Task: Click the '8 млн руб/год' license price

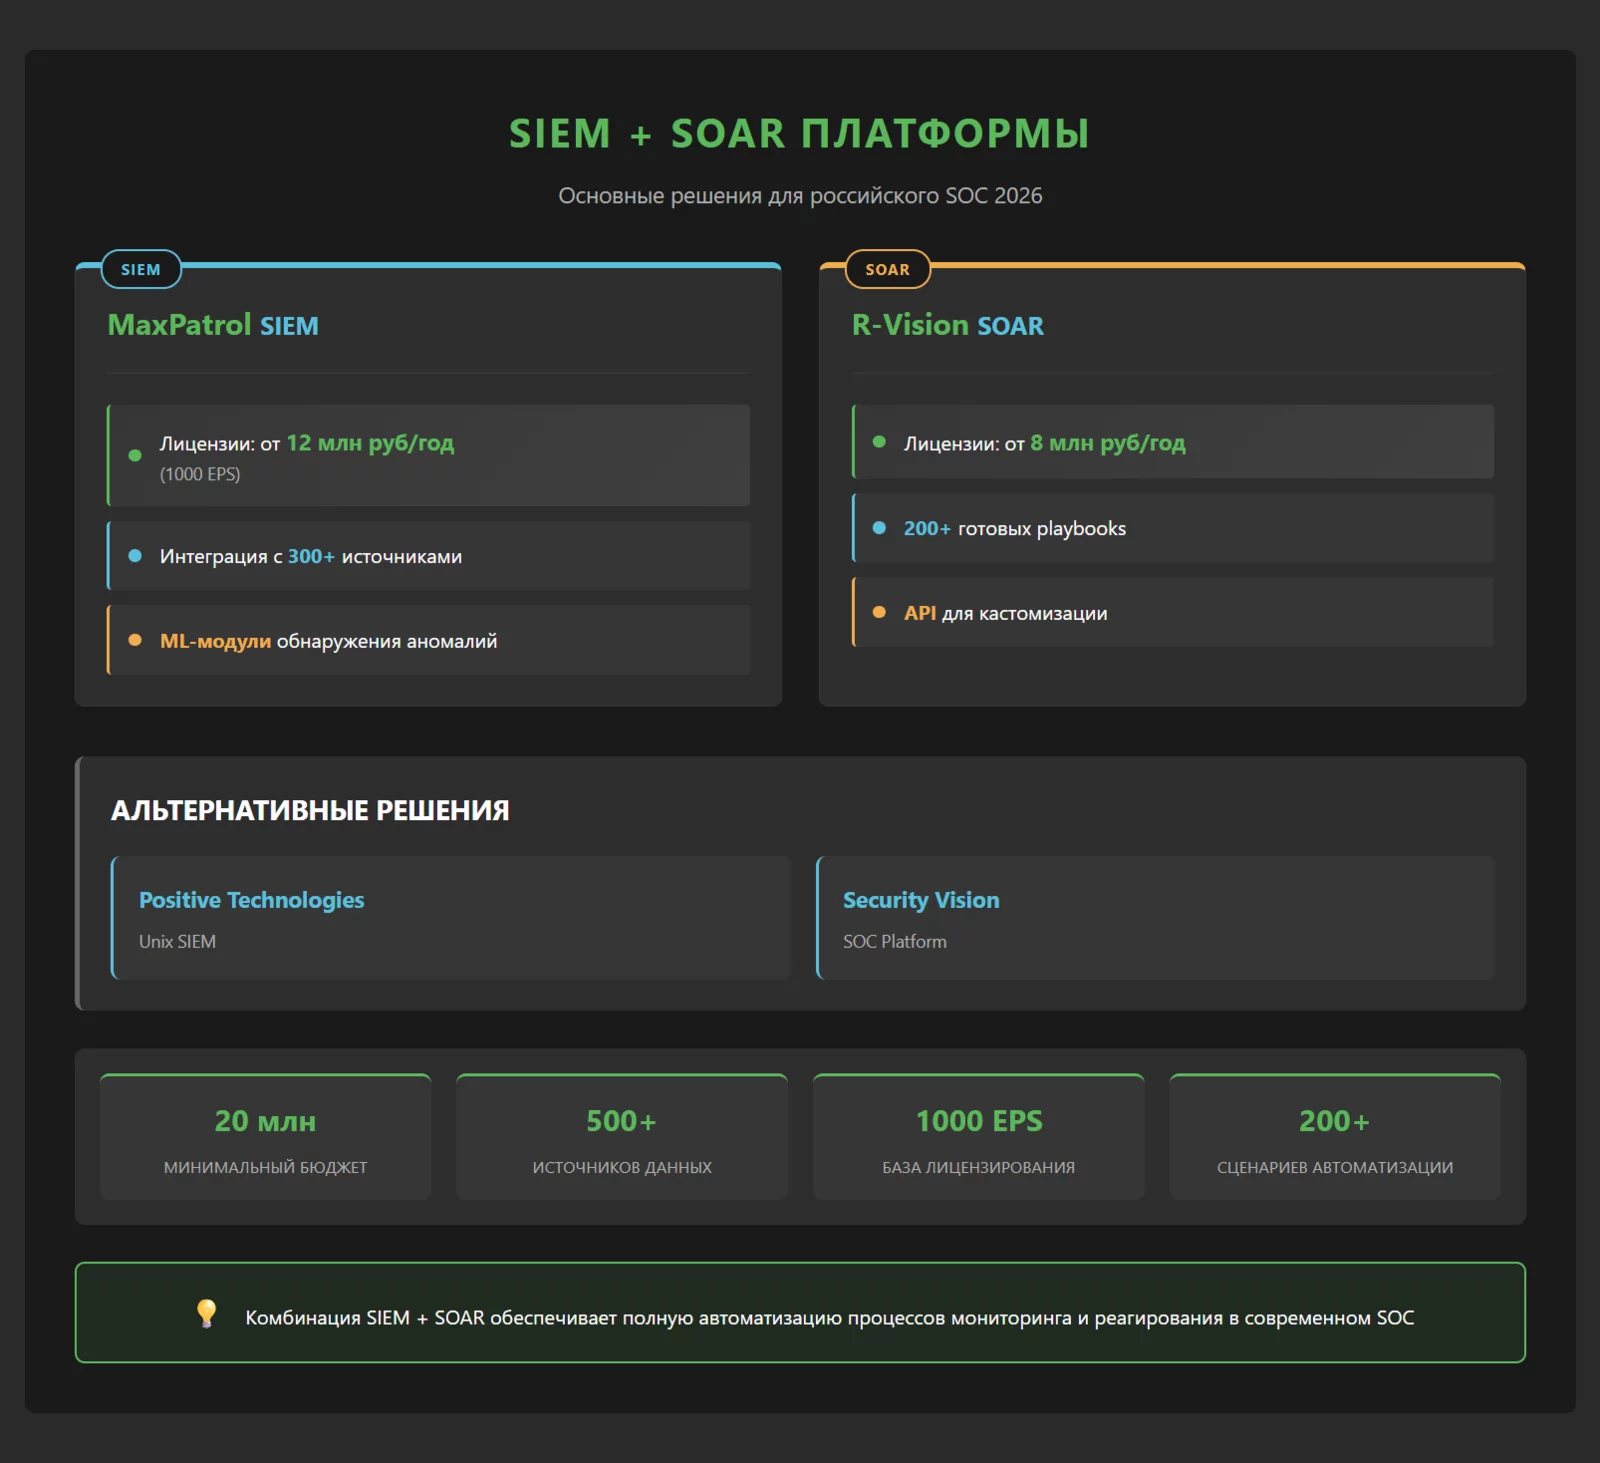Action: pos(1108,443)
